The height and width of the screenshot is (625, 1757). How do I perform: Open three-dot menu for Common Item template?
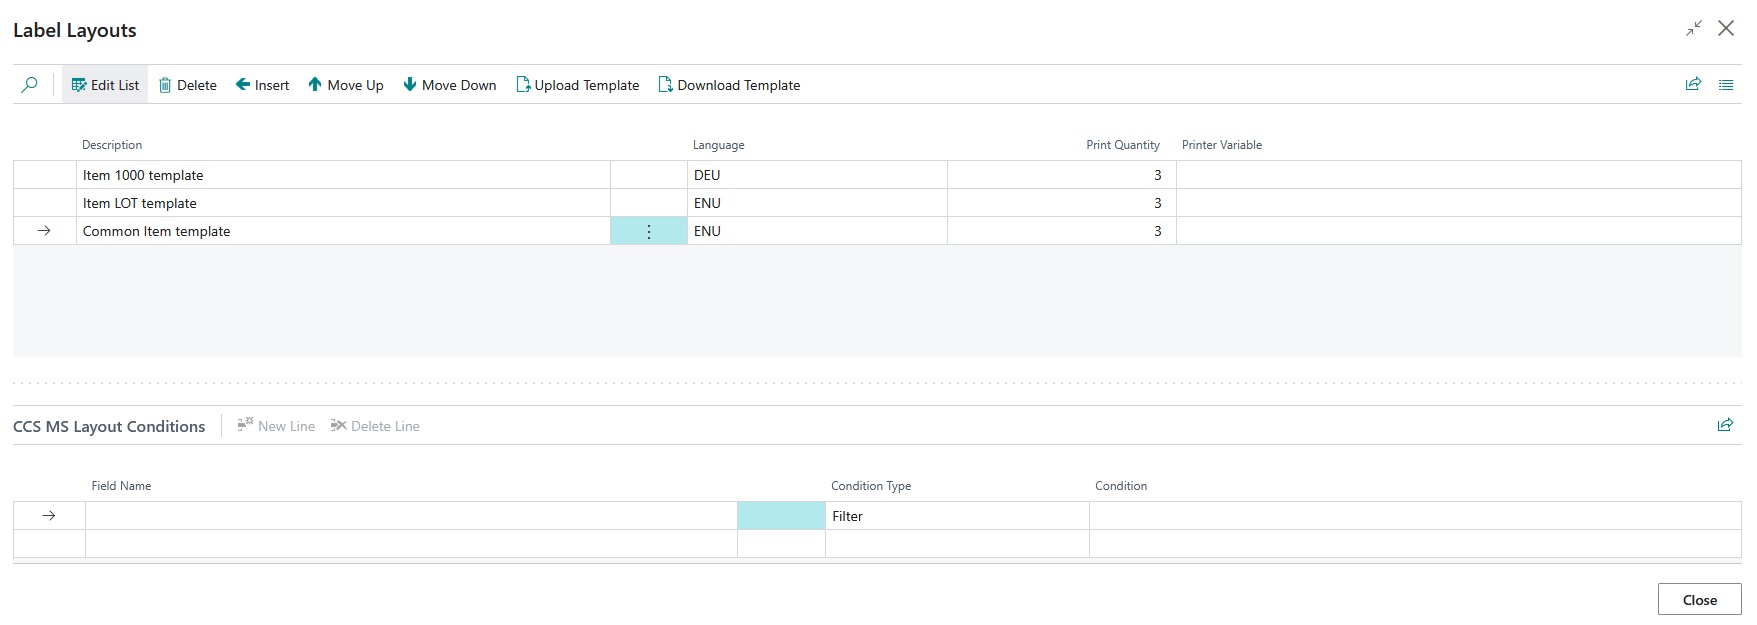(649, 231)
